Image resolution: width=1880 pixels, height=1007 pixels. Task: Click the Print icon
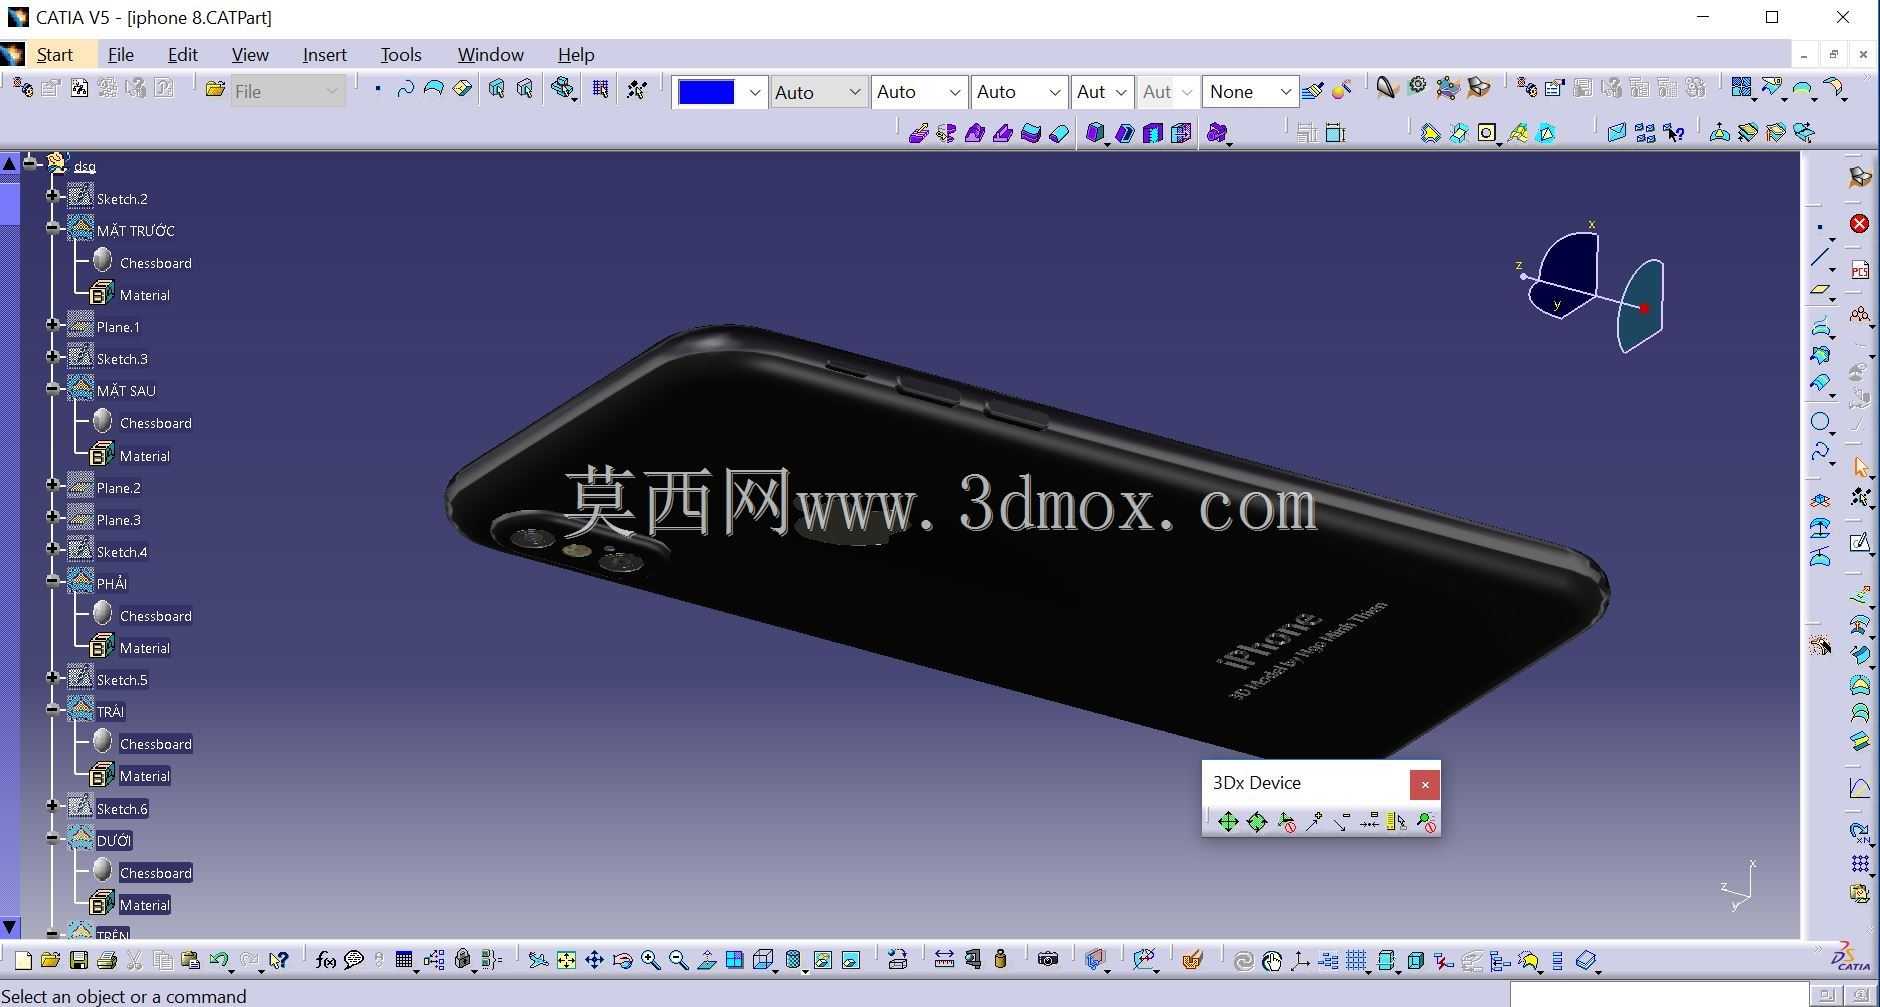tap(106, 960)
